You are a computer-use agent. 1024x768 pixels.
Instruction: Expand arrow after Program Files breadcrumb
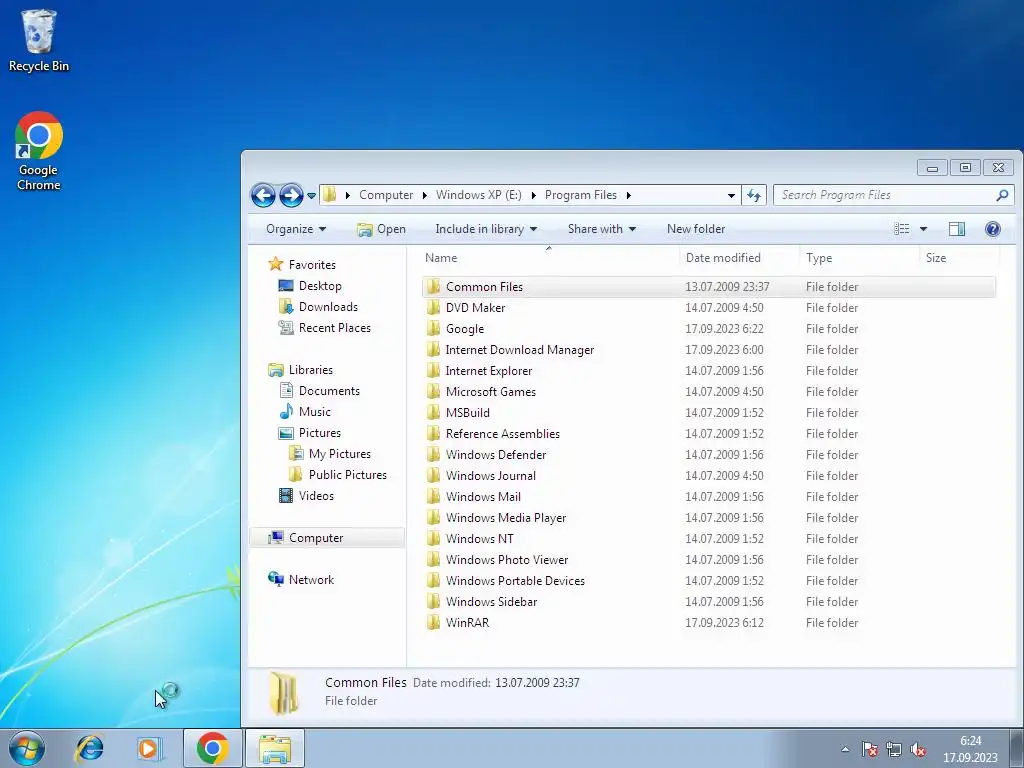pyautogui.click(x=629, y=195)
